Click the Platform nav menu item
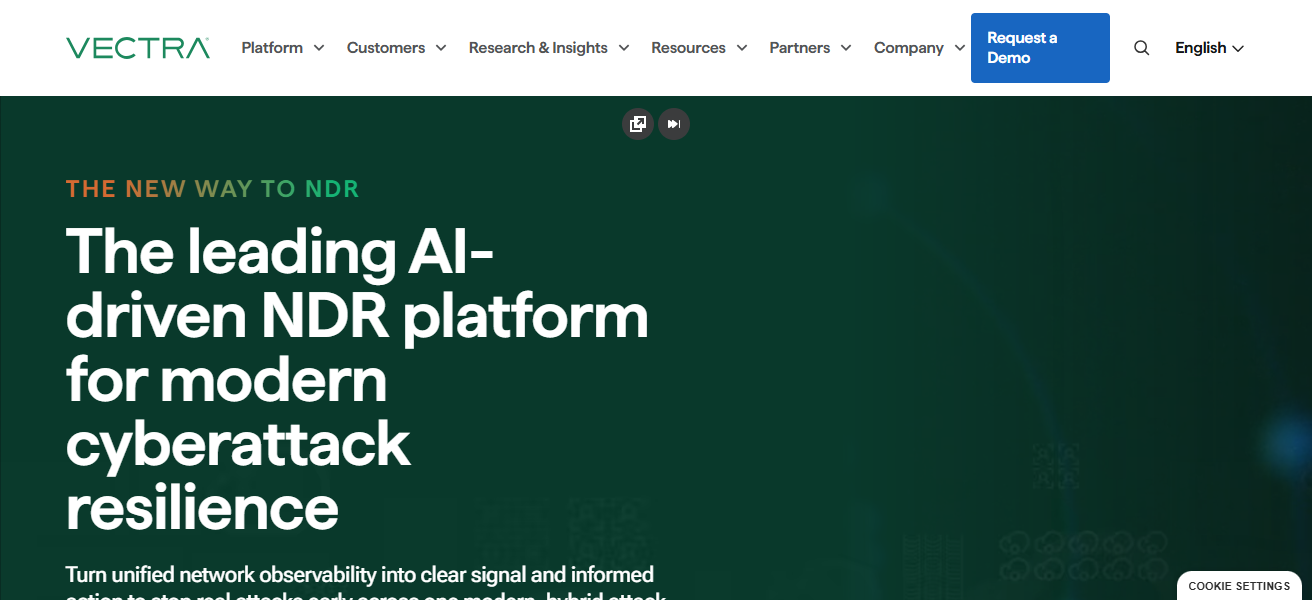The image size is (1312, 600). [272, 47]
